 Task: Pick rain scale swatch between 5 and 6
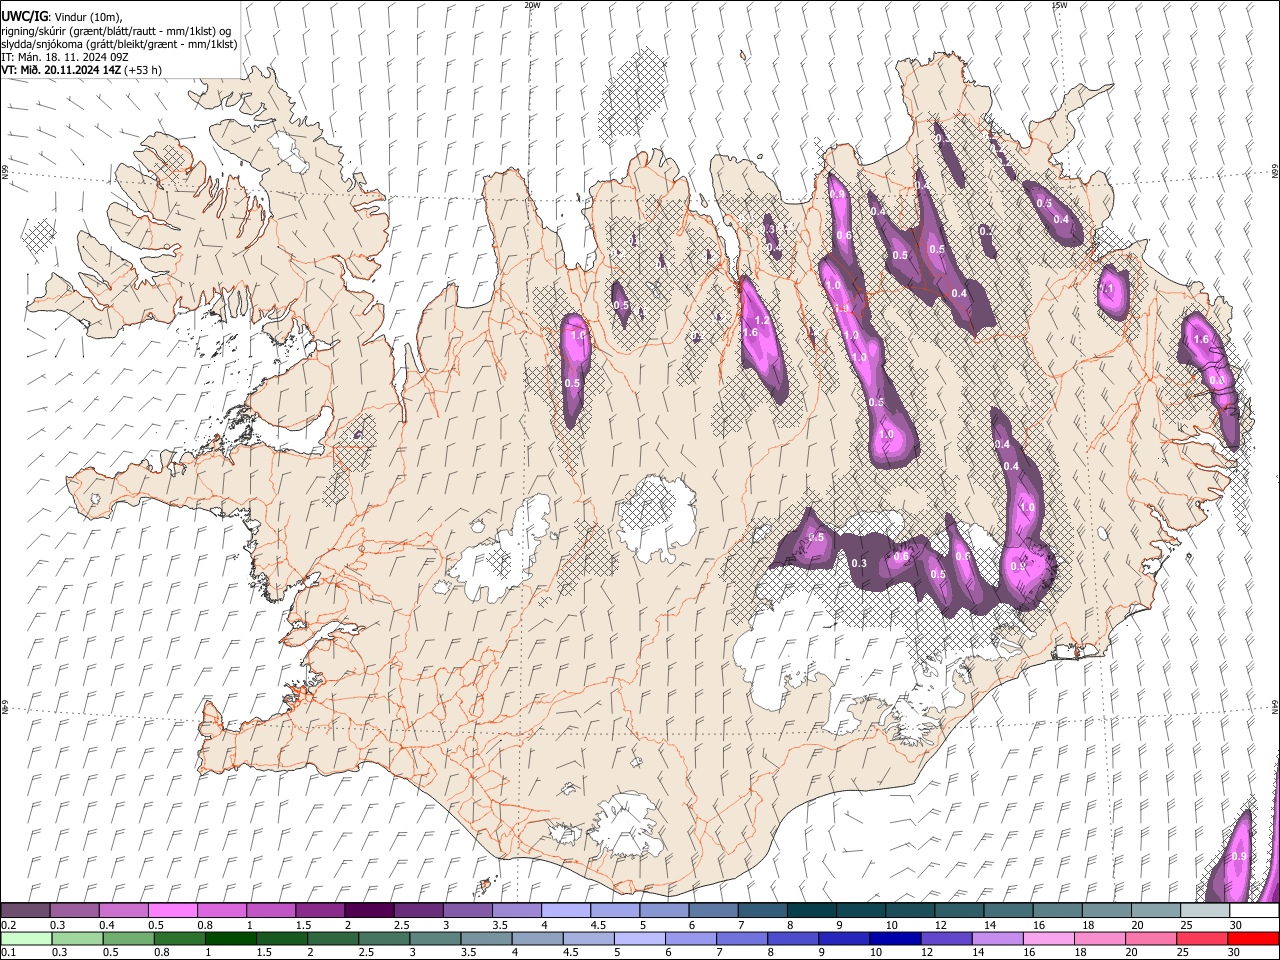pyautogui.click(x=639, y=938)
